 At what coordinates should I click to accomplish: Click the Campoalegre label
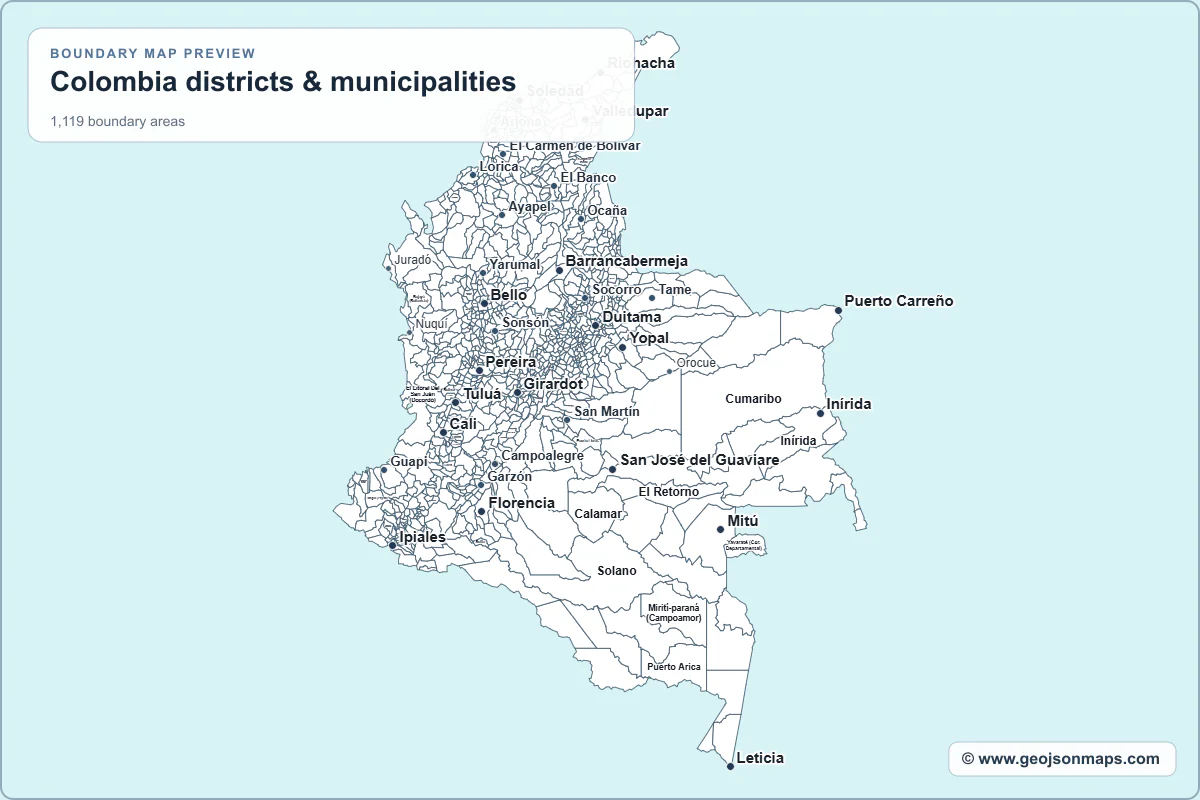(x=541, y=456)
